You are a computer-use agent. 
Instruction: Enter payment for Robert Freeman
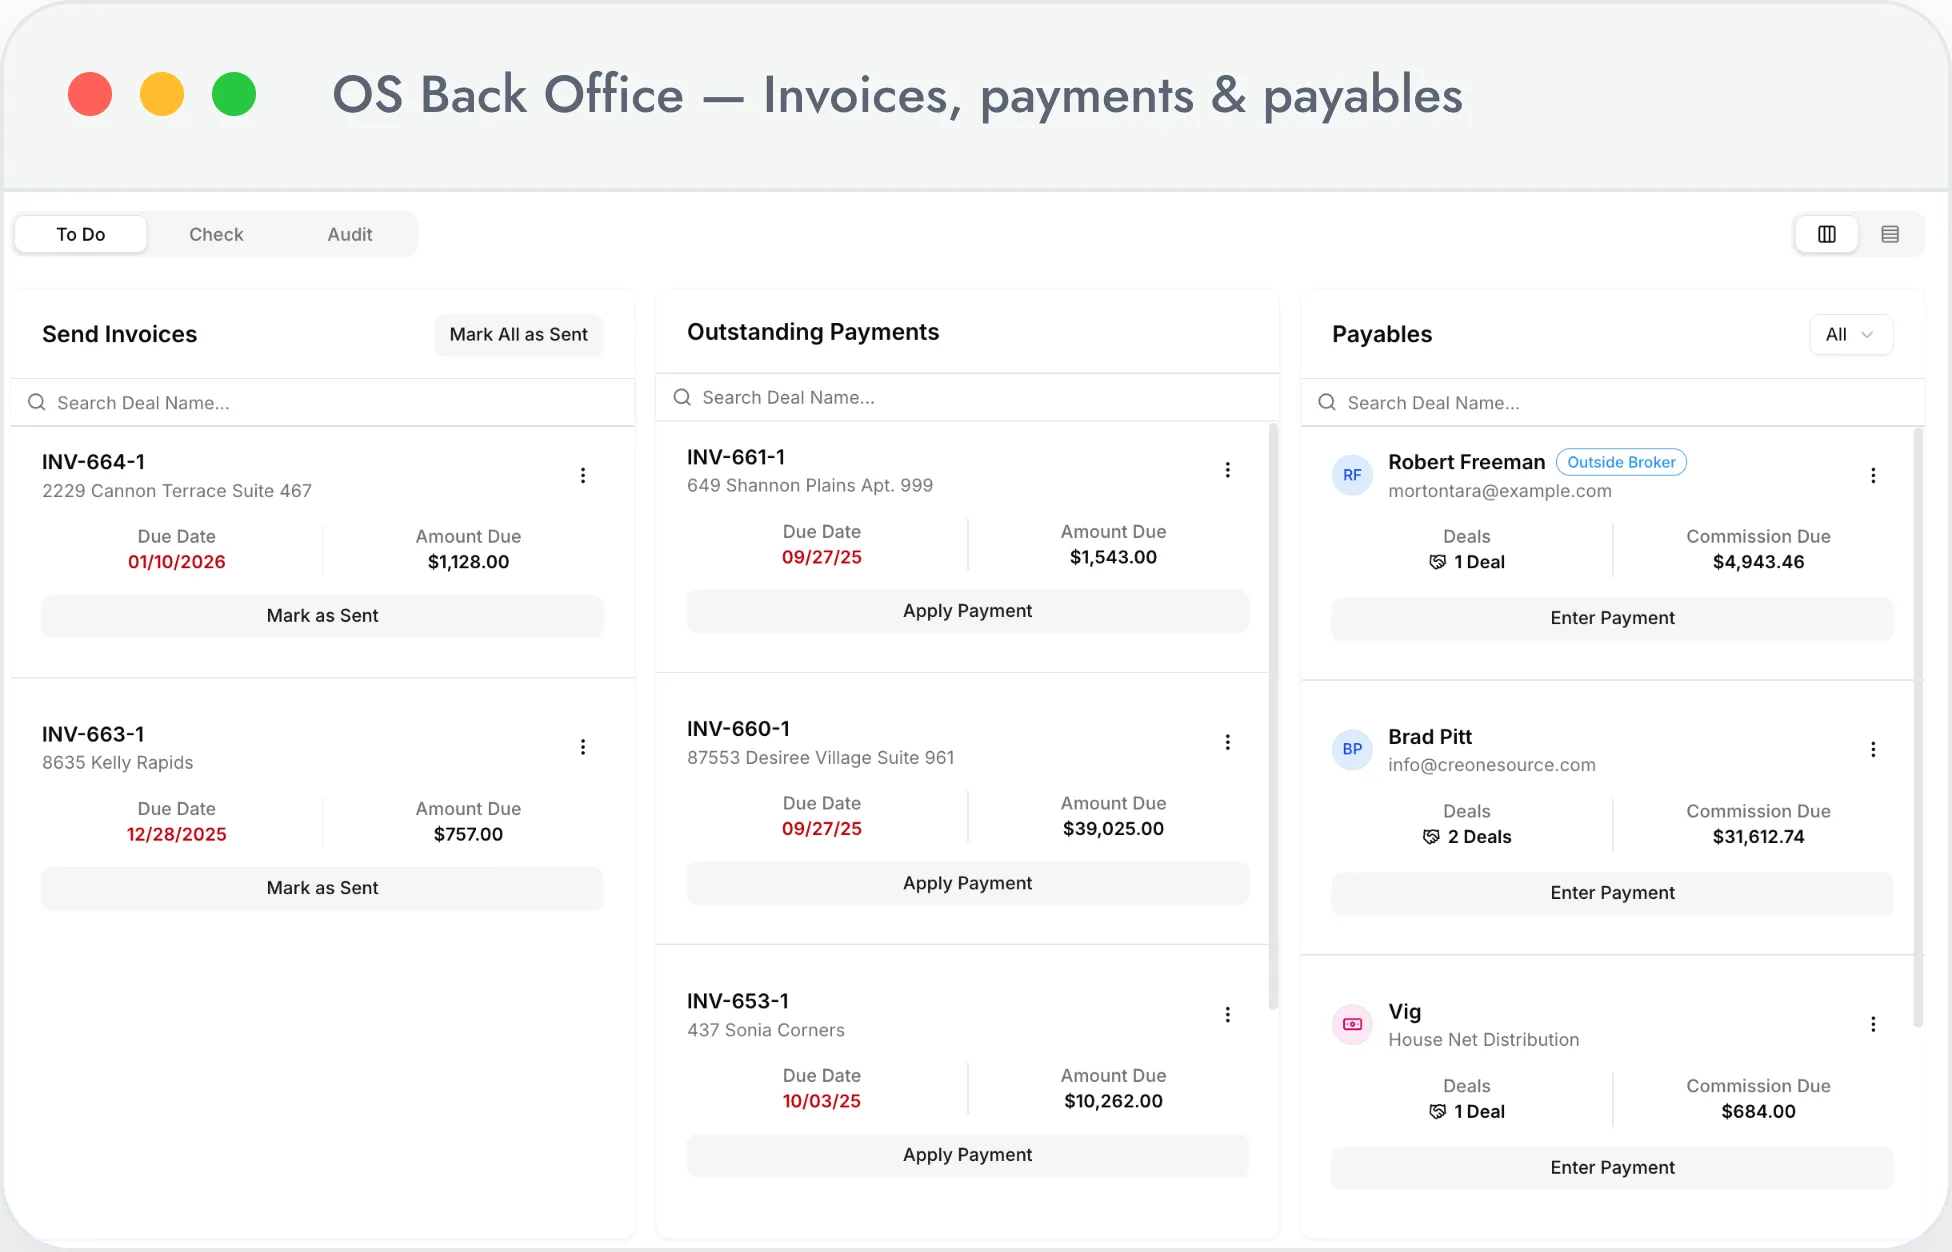1612,618
